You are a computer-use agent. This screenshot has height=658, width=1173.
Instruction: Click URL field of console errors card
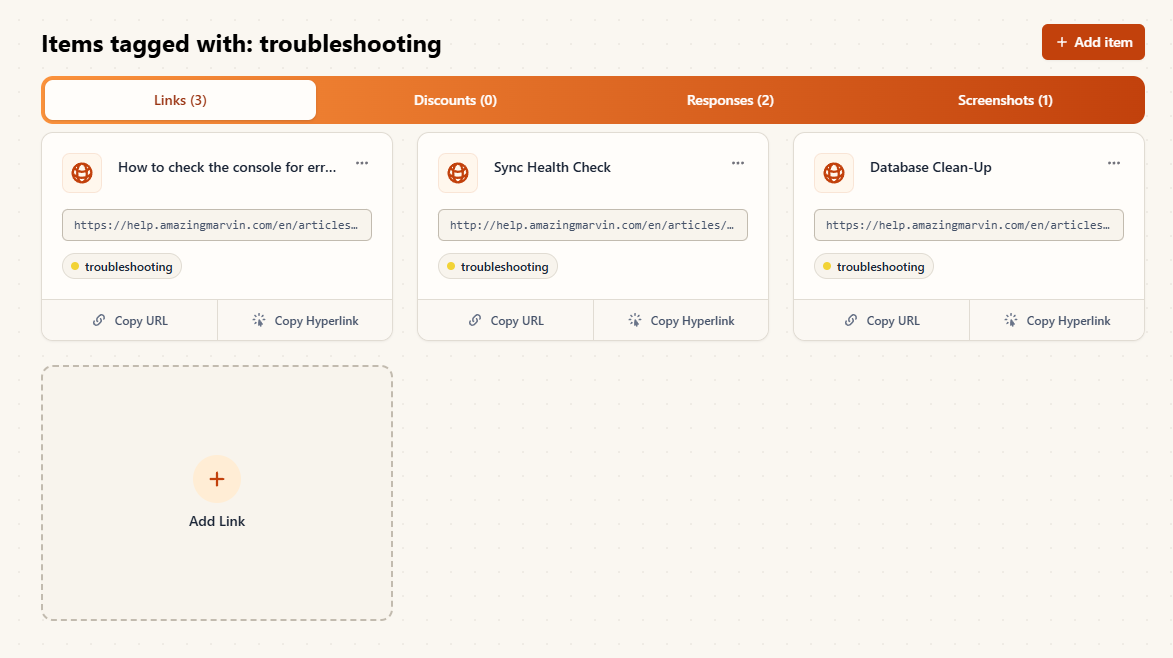tap(217, 225)
